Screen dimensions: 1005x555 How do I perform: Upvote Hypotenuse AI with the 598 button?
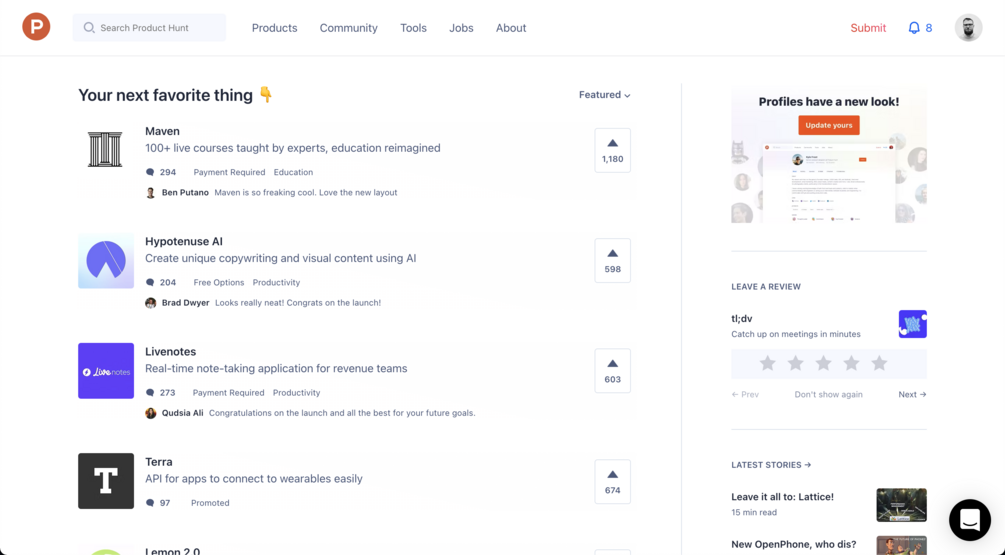click(x=612, y=260)
